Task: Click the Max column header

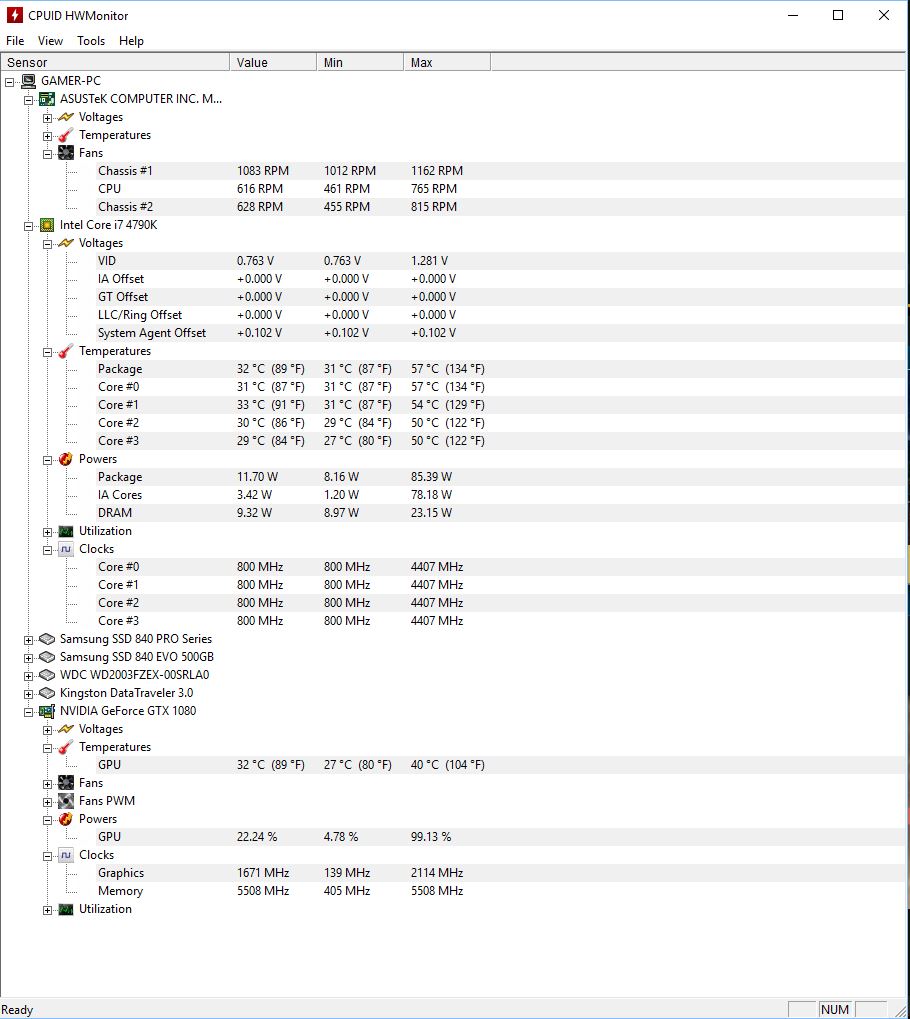Action: click(447, 62)
